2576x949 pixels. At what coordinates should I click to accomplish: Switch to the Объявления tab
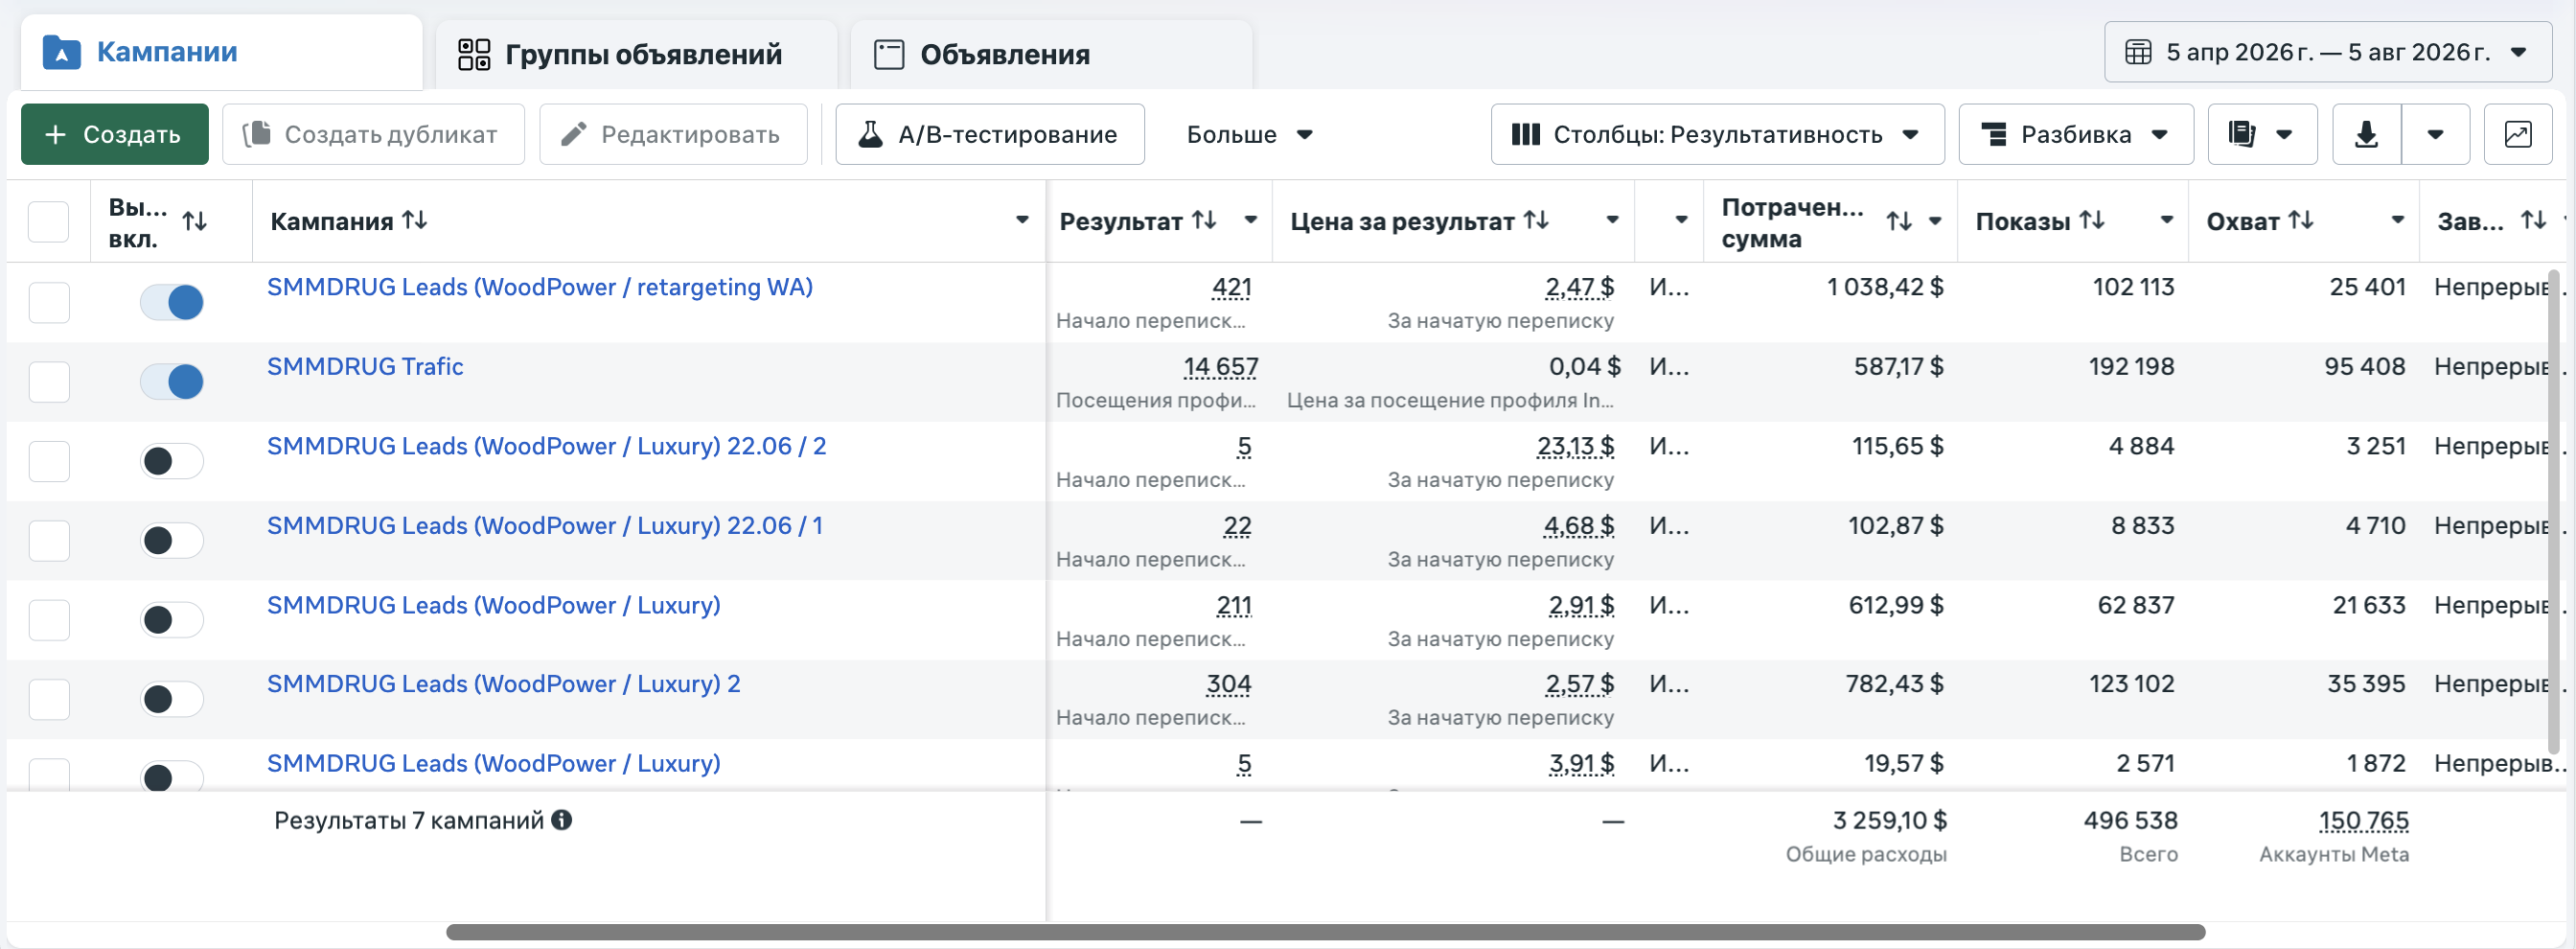click(x=1051, y=54)
